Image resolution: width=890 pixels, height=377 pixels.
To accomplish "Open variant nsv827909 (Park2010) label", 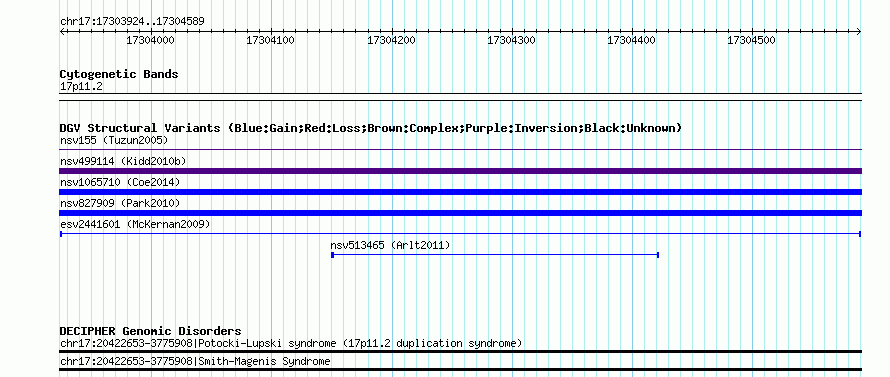I will pyautogui.click(x=120, y=203).
